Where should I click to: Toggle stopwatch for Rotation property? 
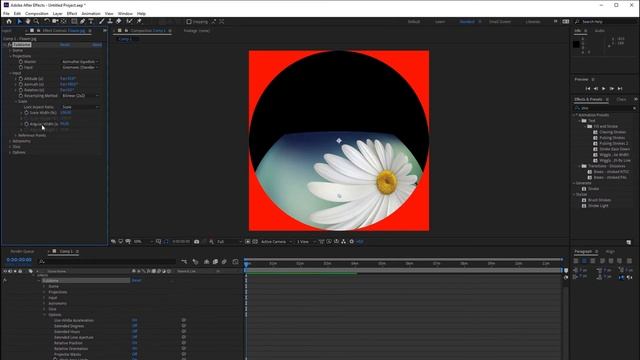click(x=21, y=90)
